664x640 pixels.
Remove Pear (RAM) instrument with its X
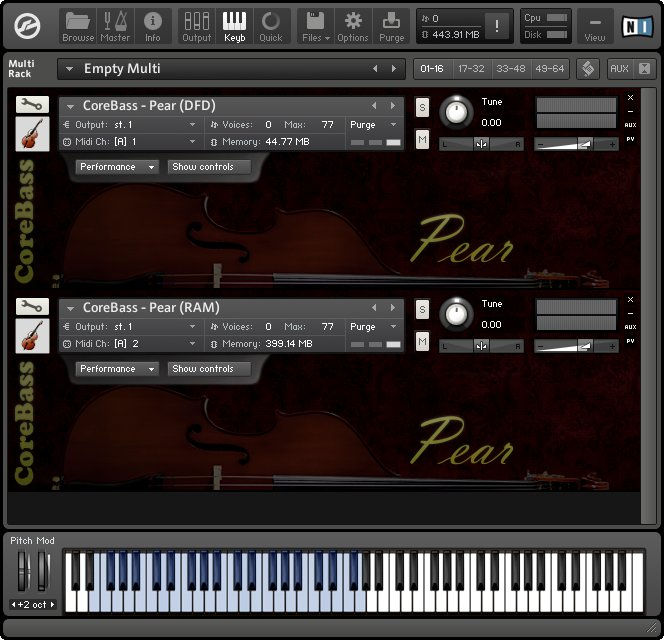coord(630,299)
